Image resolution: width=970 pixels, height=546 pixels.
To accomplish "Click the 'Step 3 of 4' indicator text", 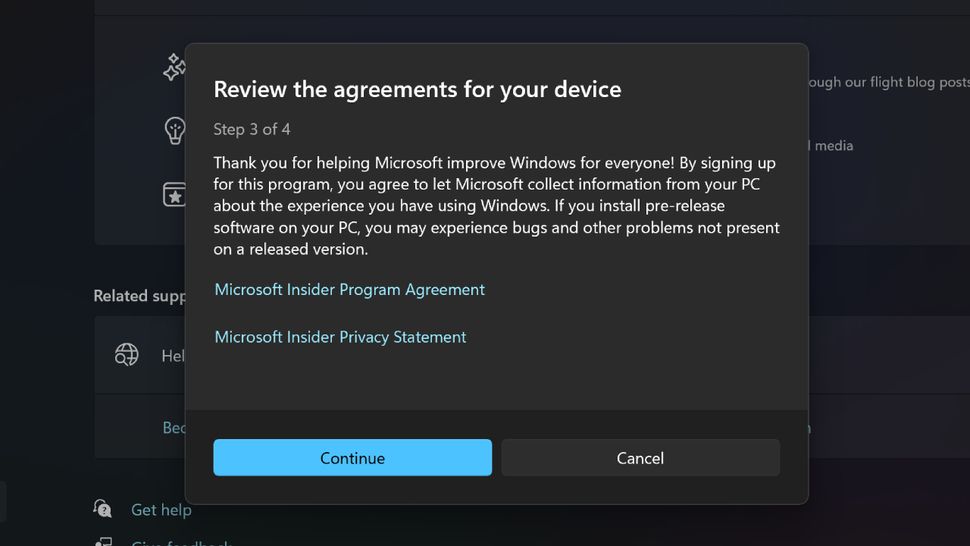I will pyautogui.click(x=252, y=129).
